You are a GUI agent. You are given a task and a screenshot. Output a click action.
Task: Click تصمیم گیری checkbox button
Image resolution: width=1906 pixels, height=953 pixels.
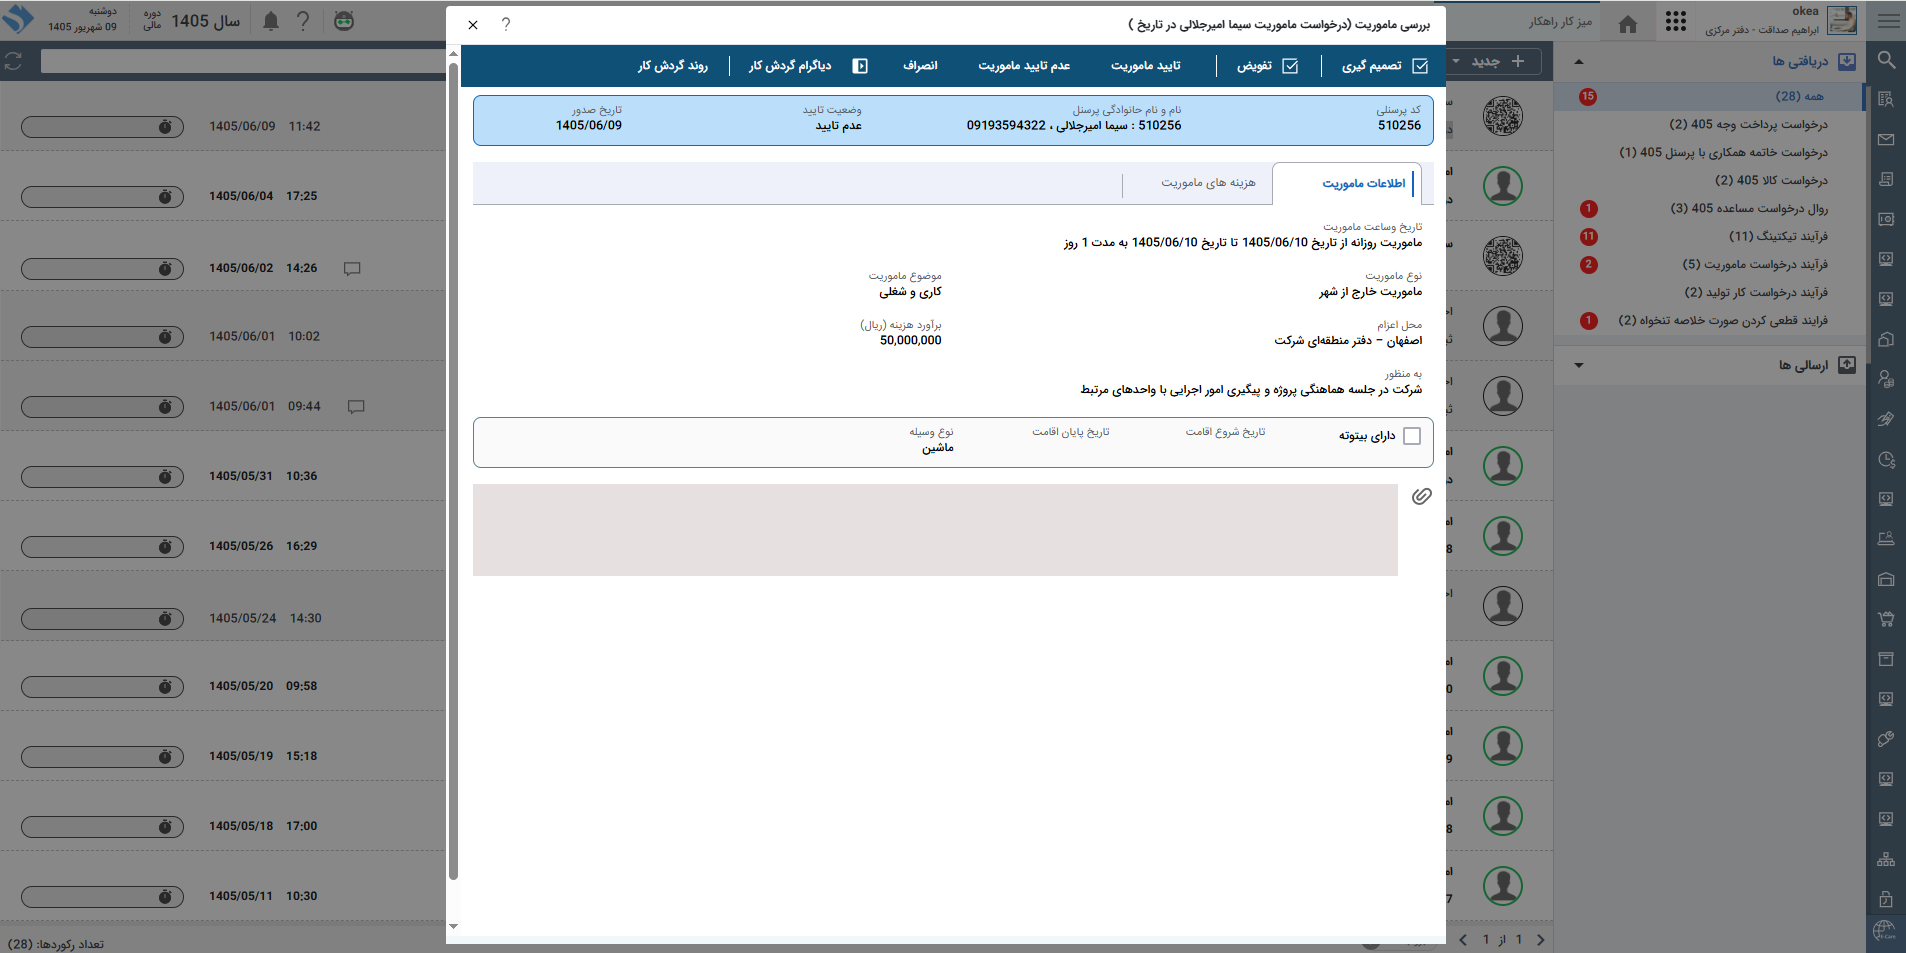click(x=1385, y=66)
